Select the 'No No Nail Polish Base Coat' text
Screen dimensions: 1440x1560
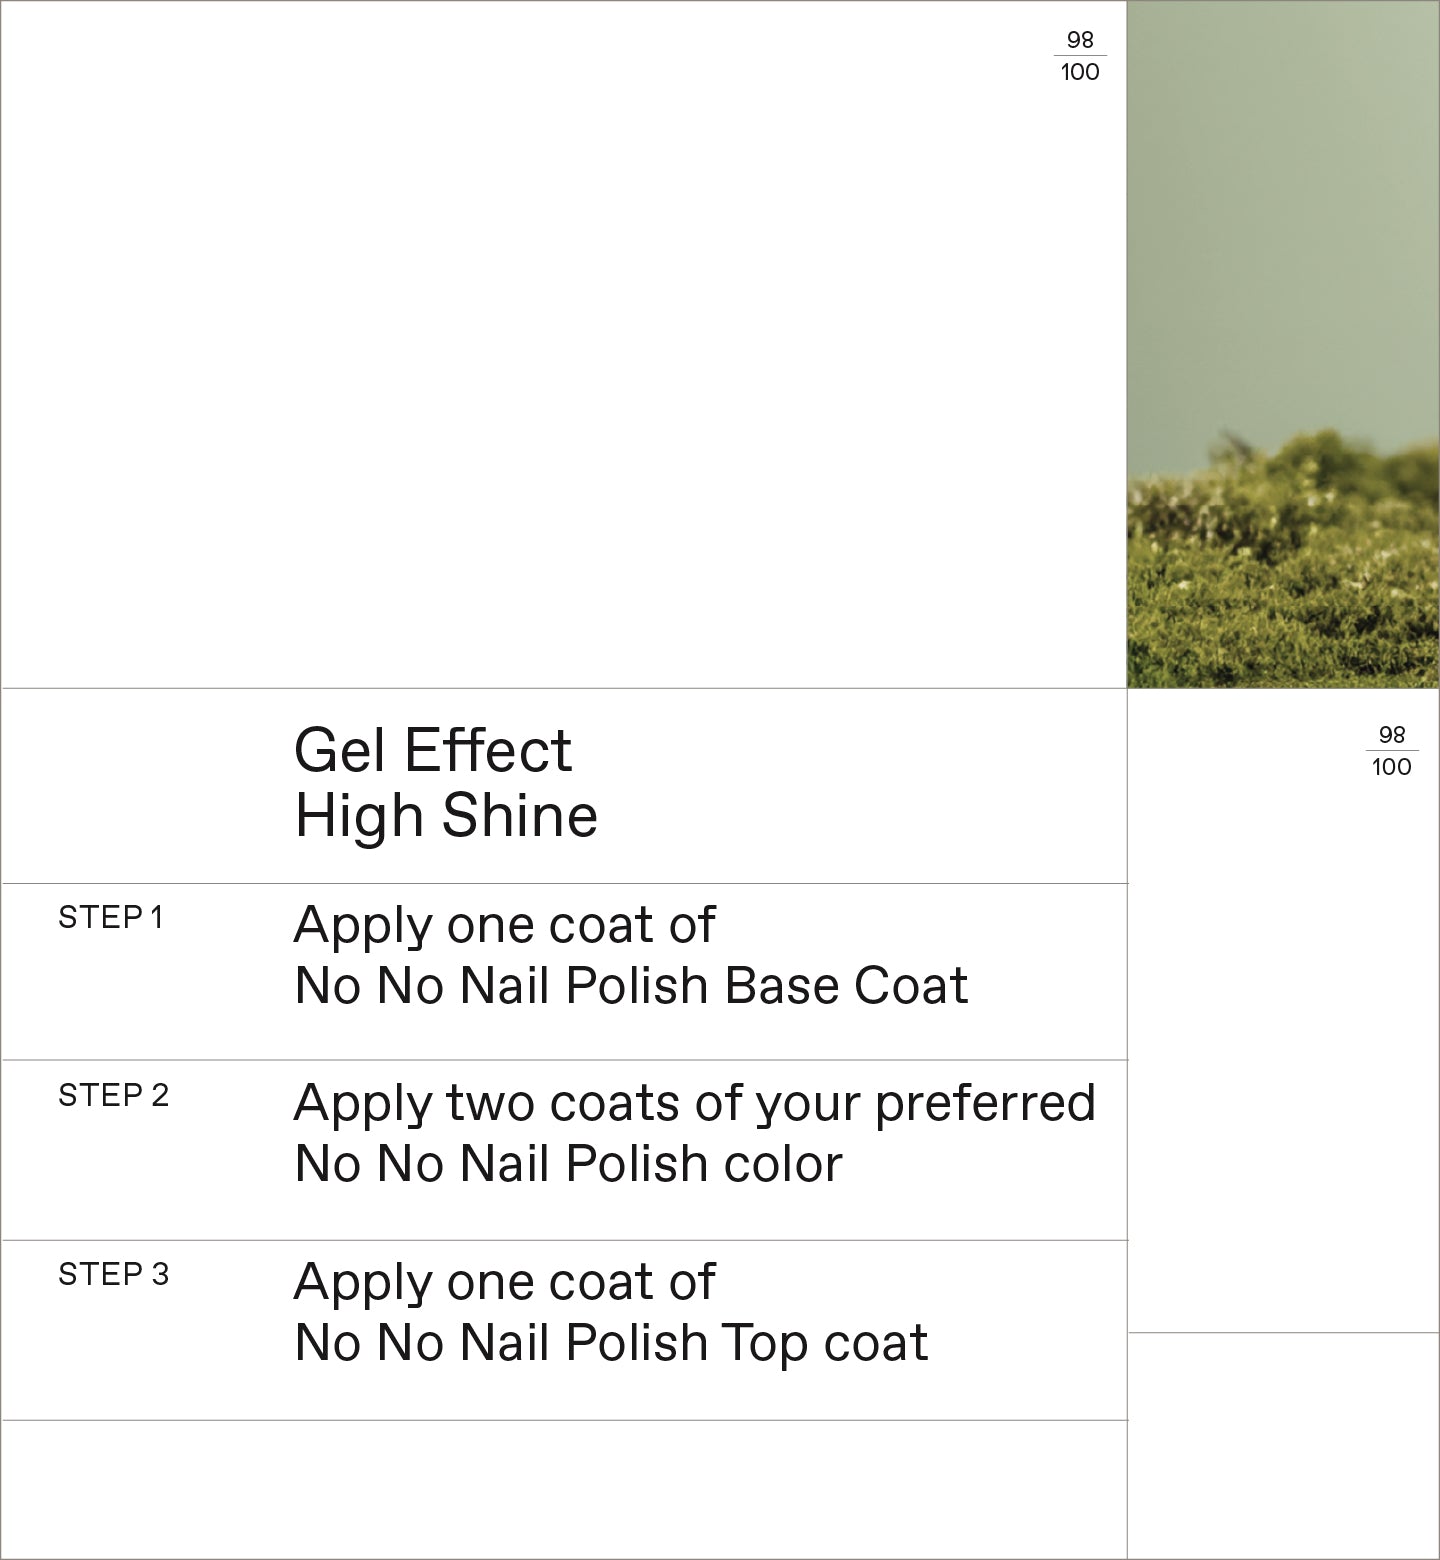pos(631,986)
